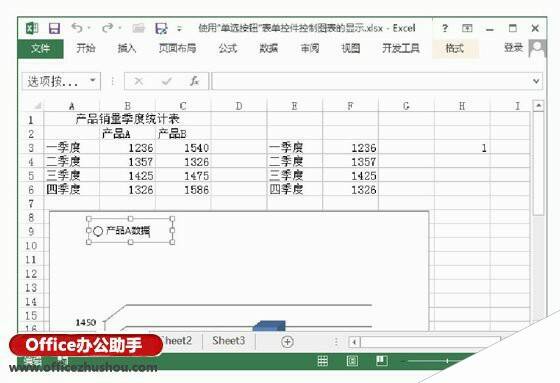The height and width of the screenshot is (383, 560).
Task: Switch to Page Break Preview icon
Action: pyautogui.click(x=381, y=361)
